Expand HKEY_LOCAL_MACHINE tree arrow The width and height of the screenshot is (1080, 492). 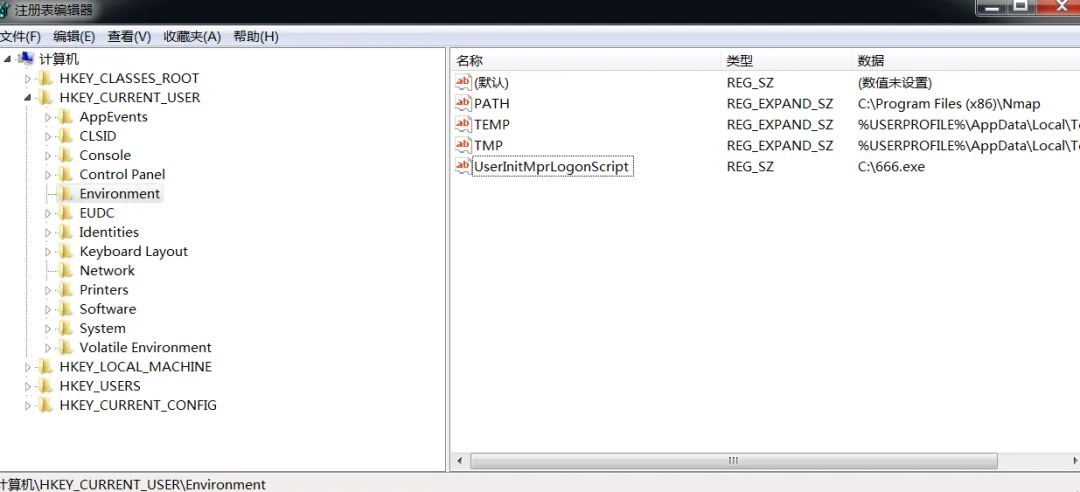[28, 367]
